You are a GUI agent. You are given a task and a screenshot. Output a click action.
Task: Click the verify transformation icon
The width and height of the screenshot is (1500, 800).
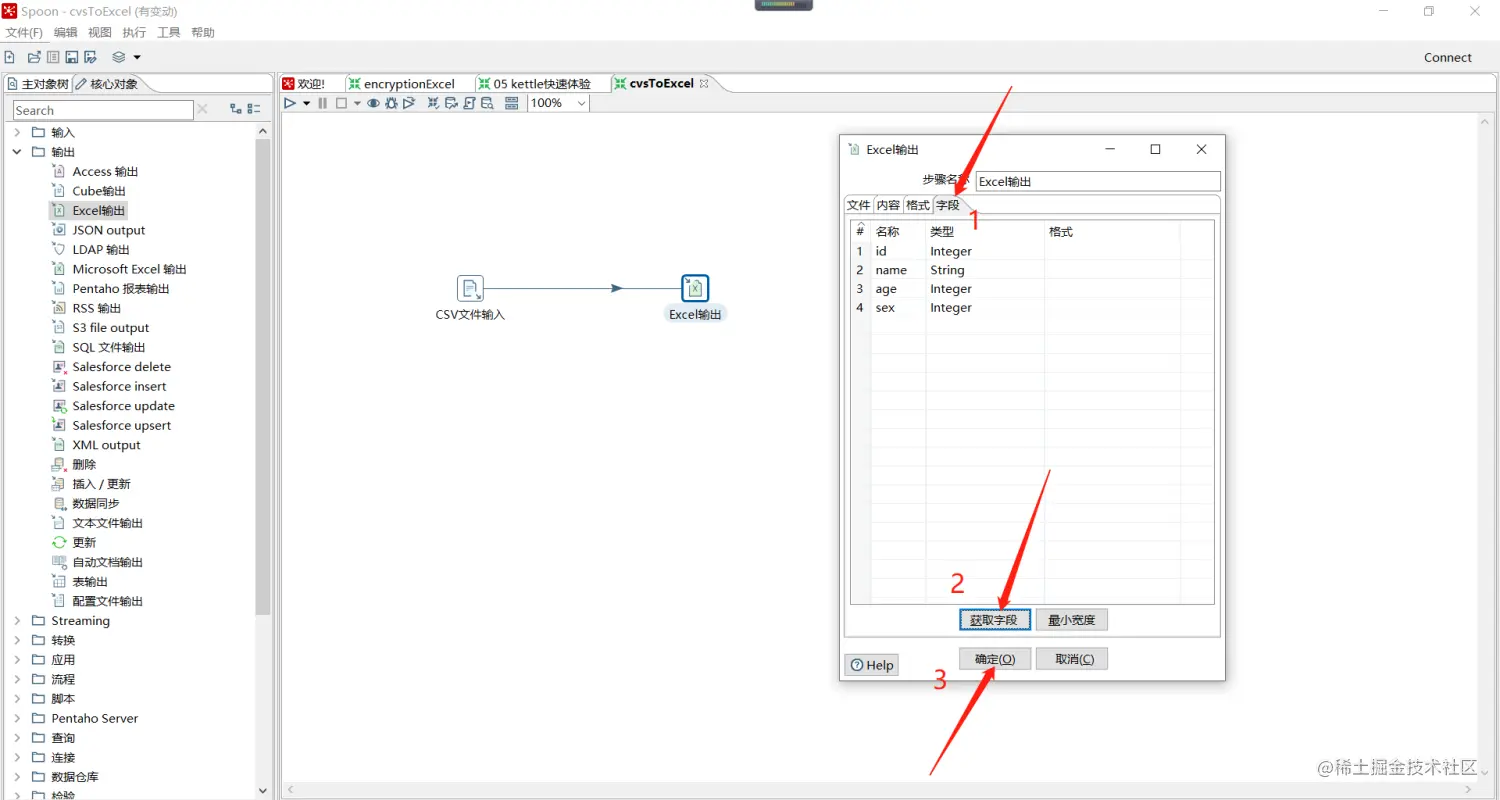(434, 103)
